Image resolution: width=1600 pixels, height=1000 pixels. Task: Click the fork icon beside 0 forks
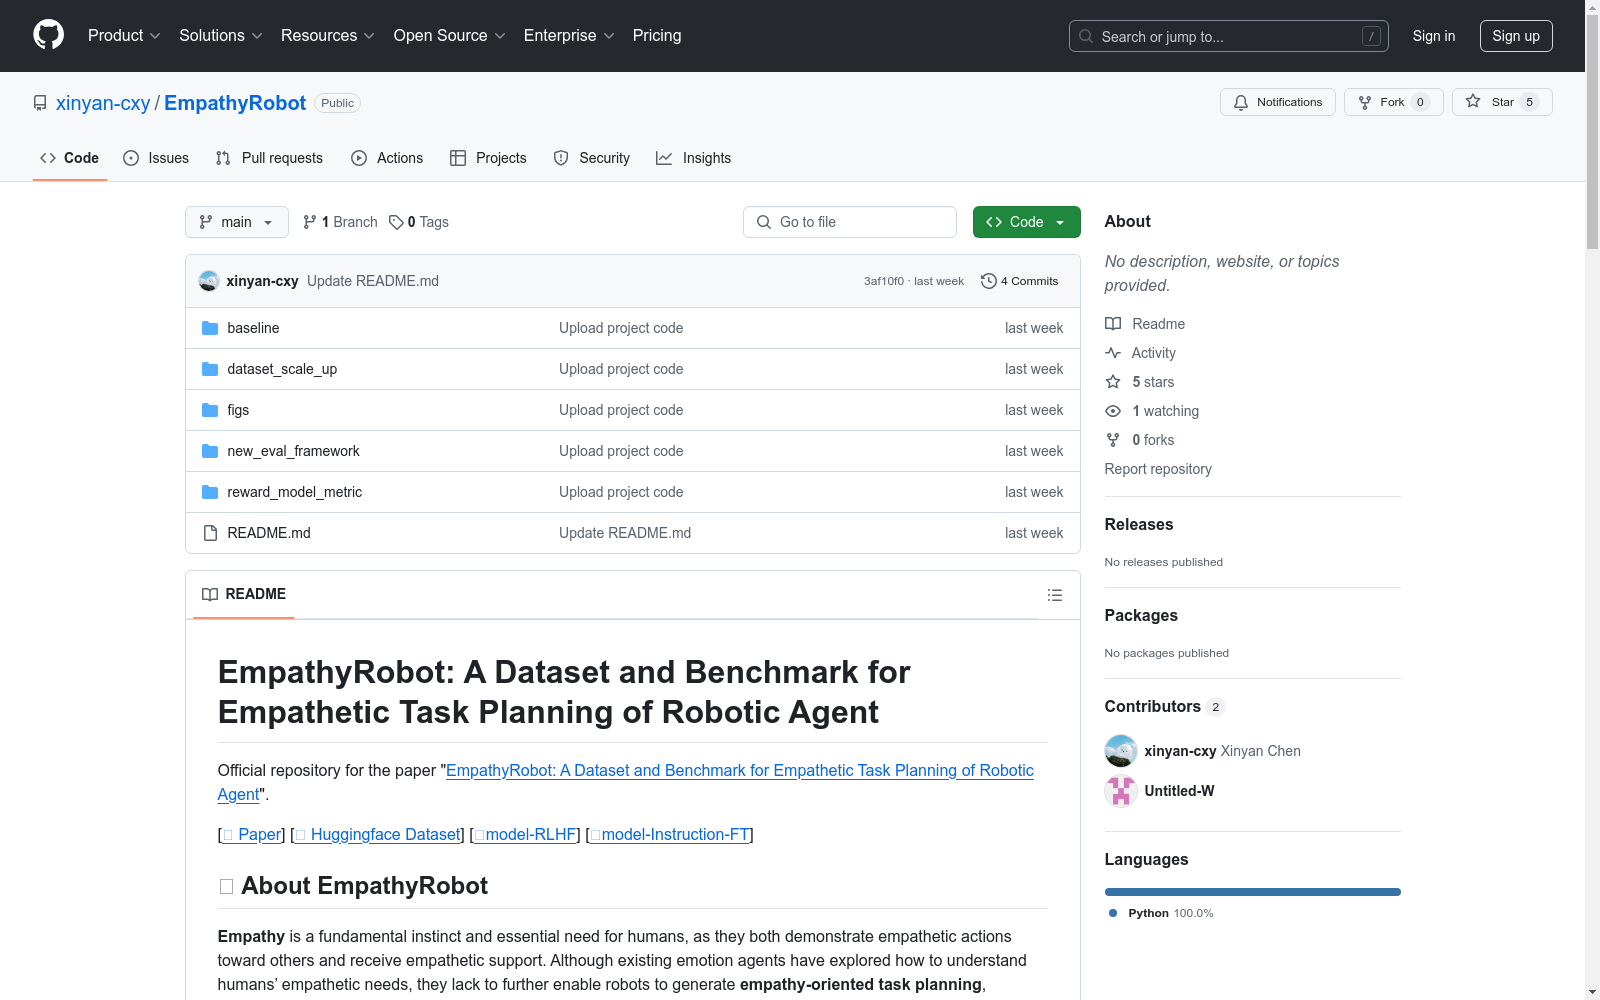[x=1113, y=440]
